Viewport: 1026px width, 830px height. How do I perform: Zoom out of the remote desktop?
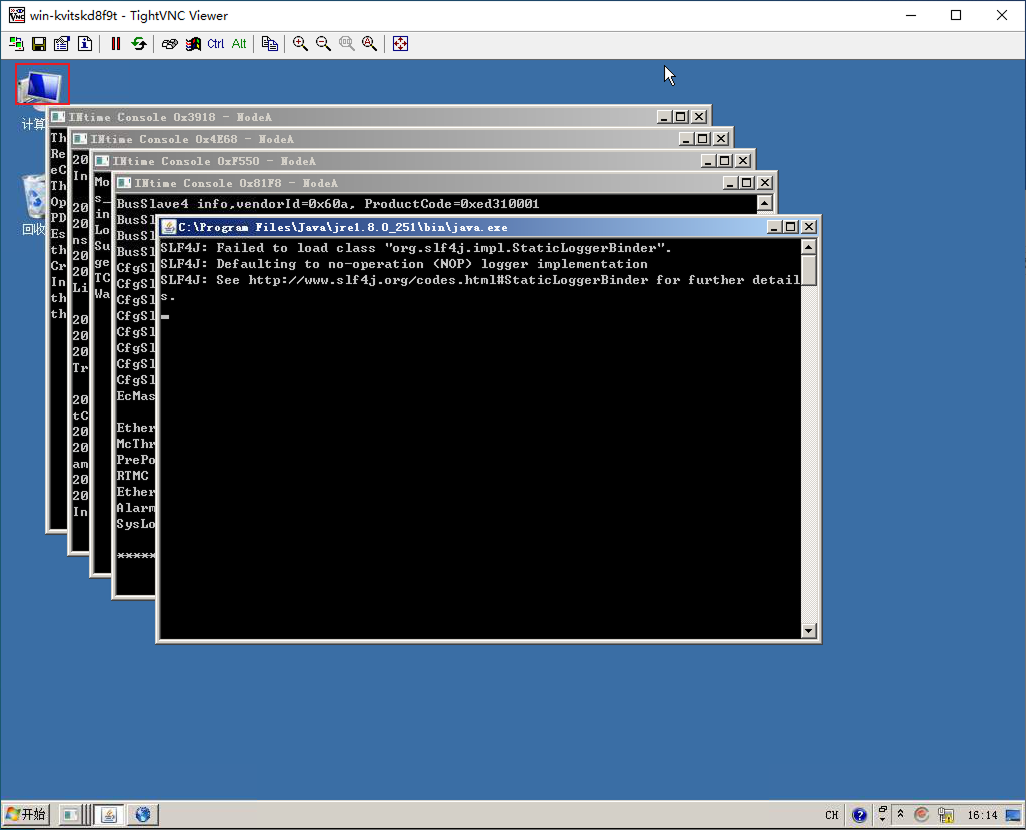click(x=323, y=44)
